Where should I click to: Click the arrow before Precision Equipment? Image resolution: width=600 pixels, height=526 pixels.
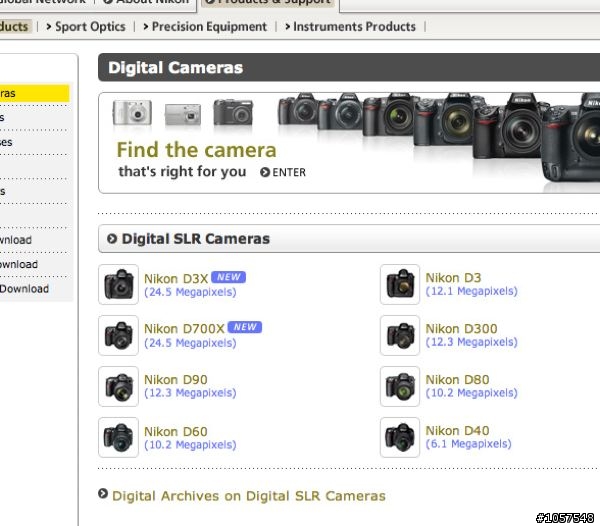pyautogui.click(x=146, y=26)
